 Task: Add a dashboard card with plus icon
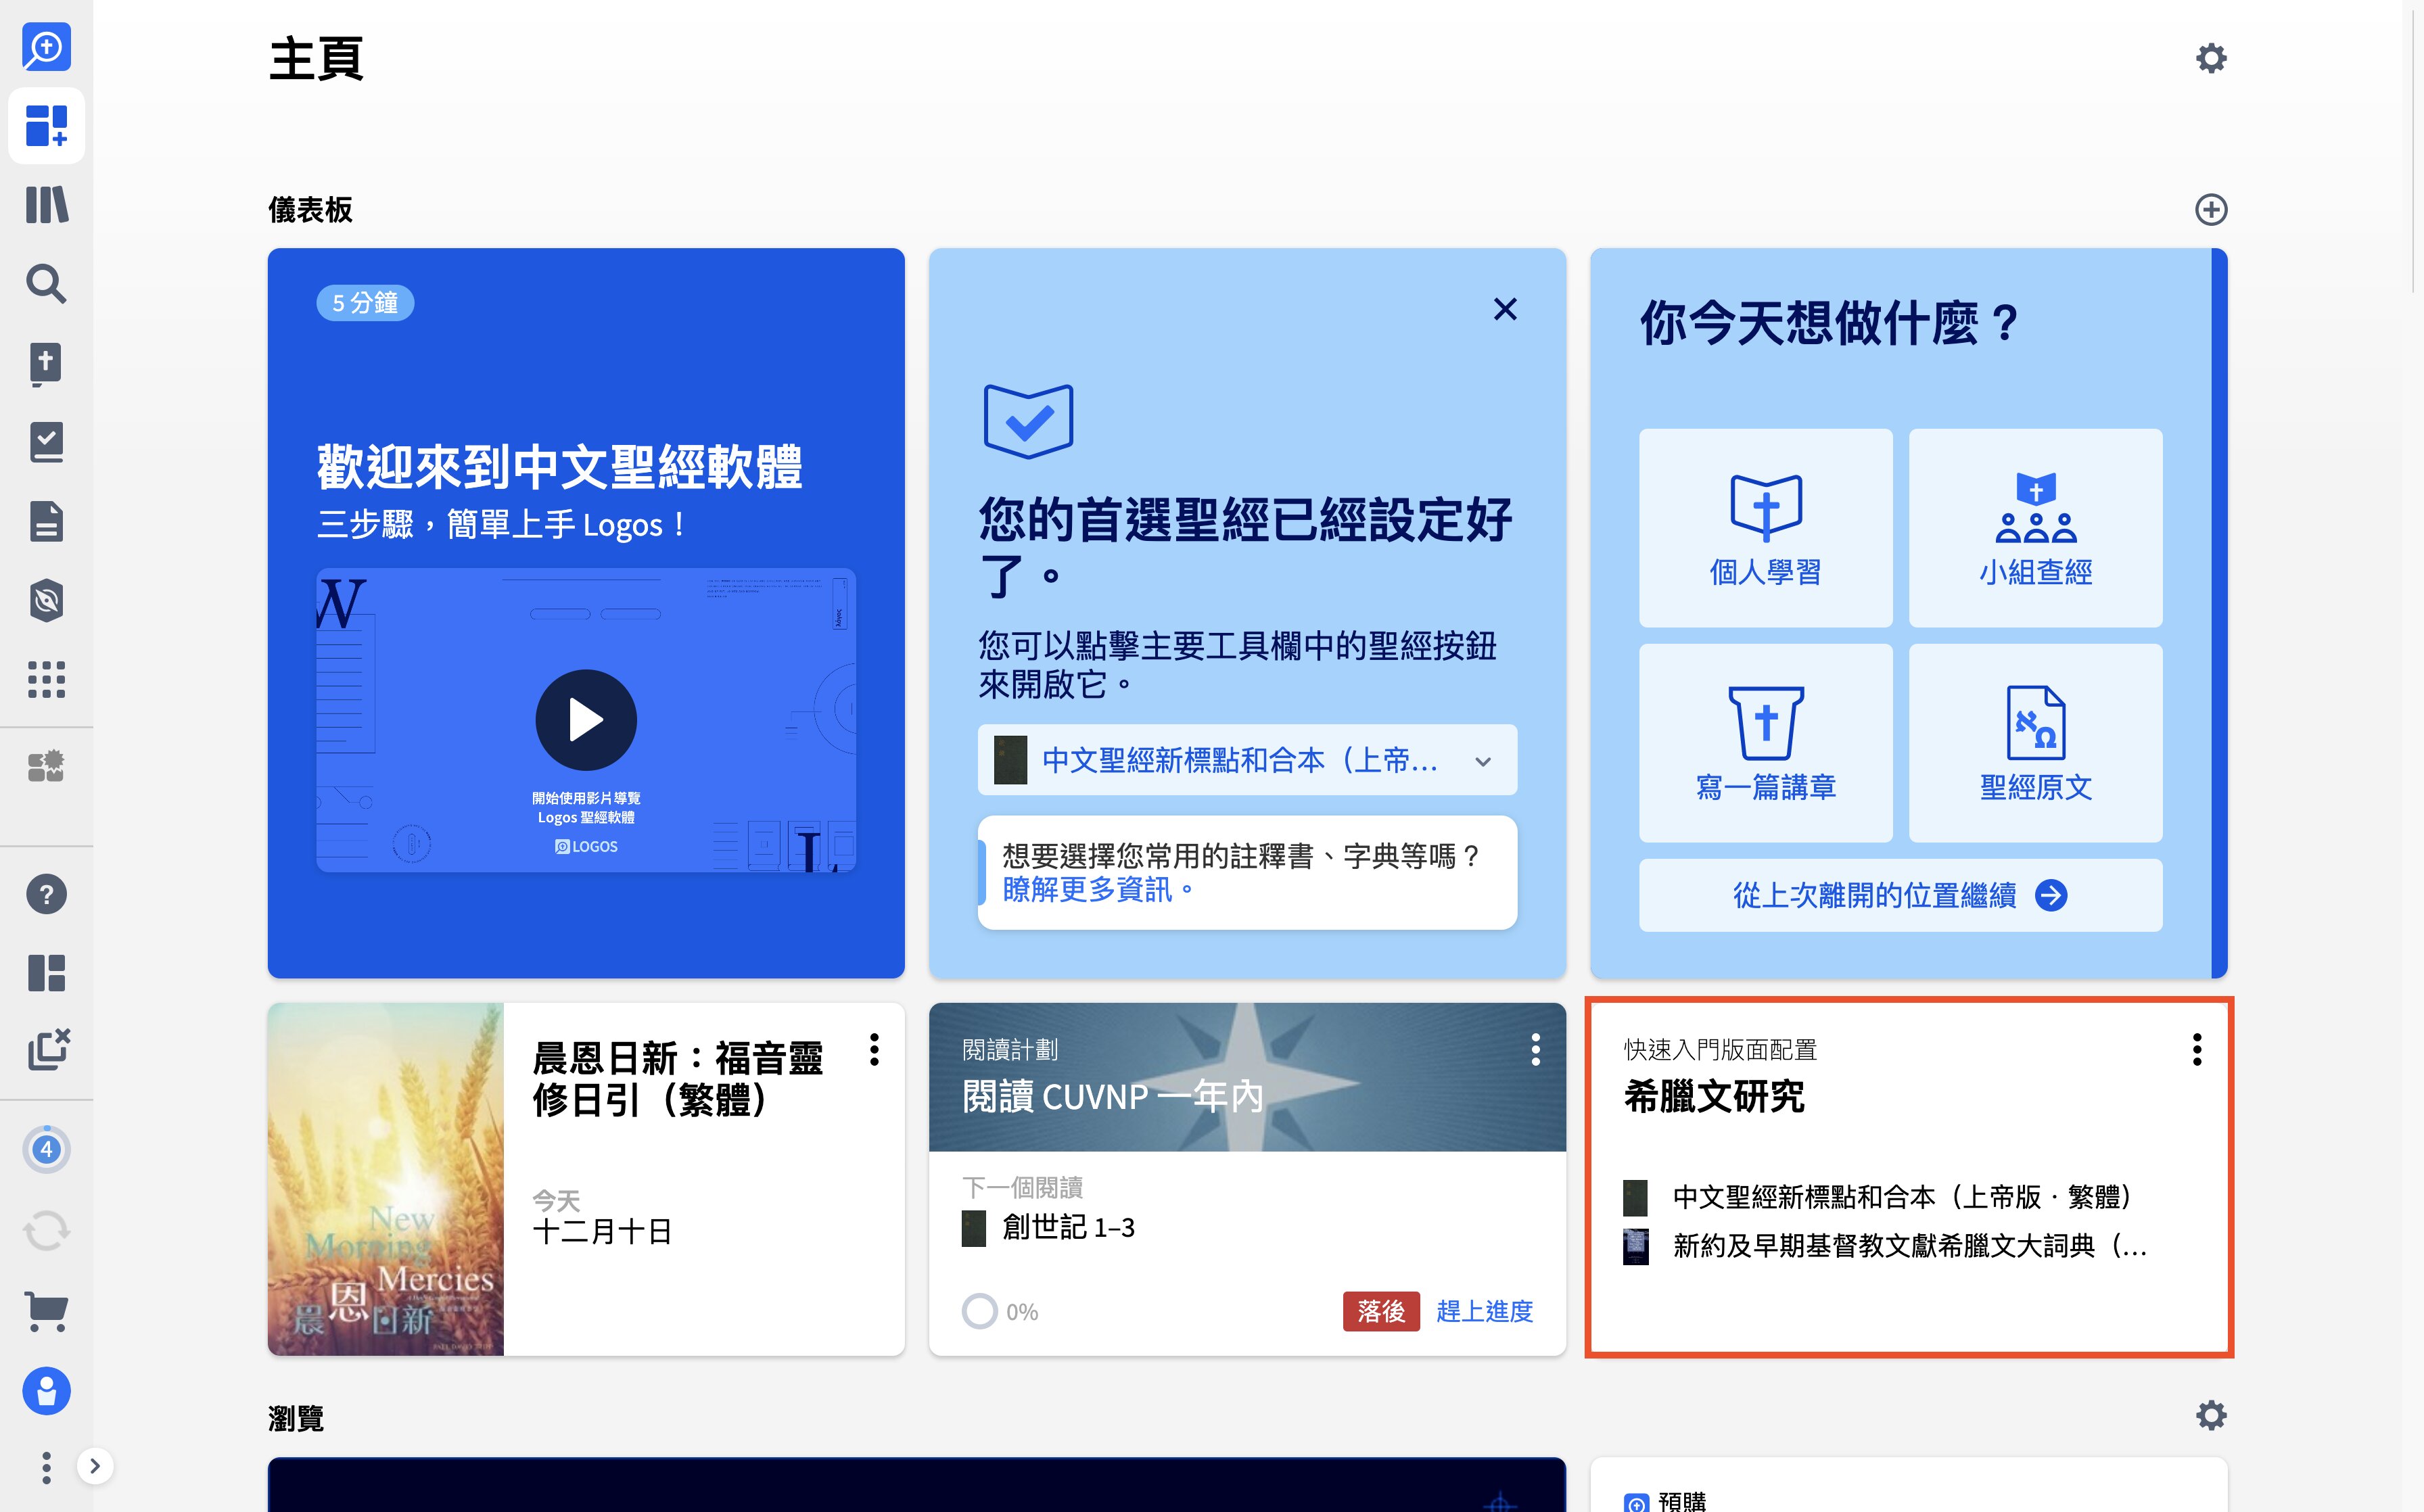2210,209
